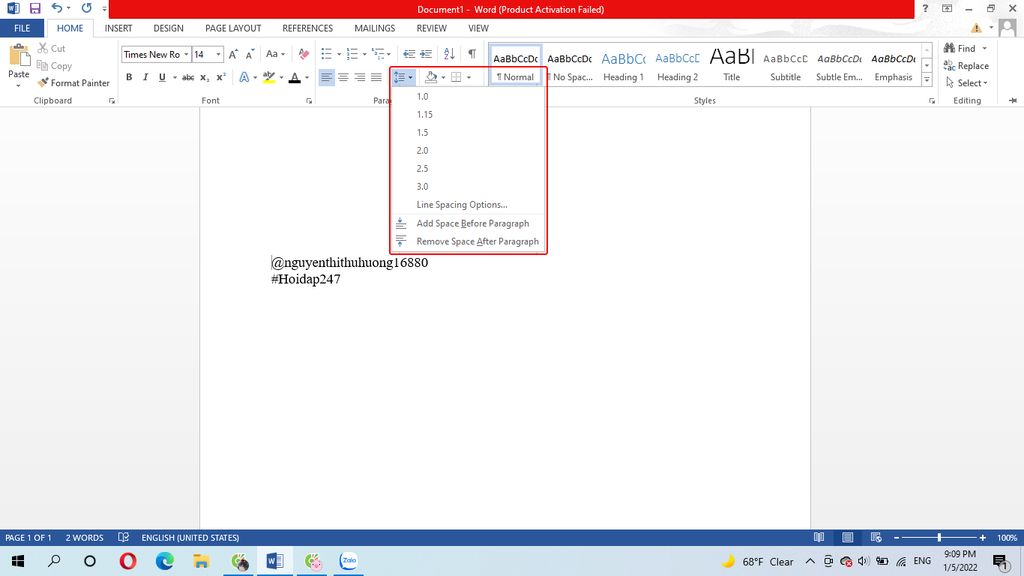The height and width of the screenshot is (576, 1024).
Task: Click the Cut button
Action: tap(52, 48)
